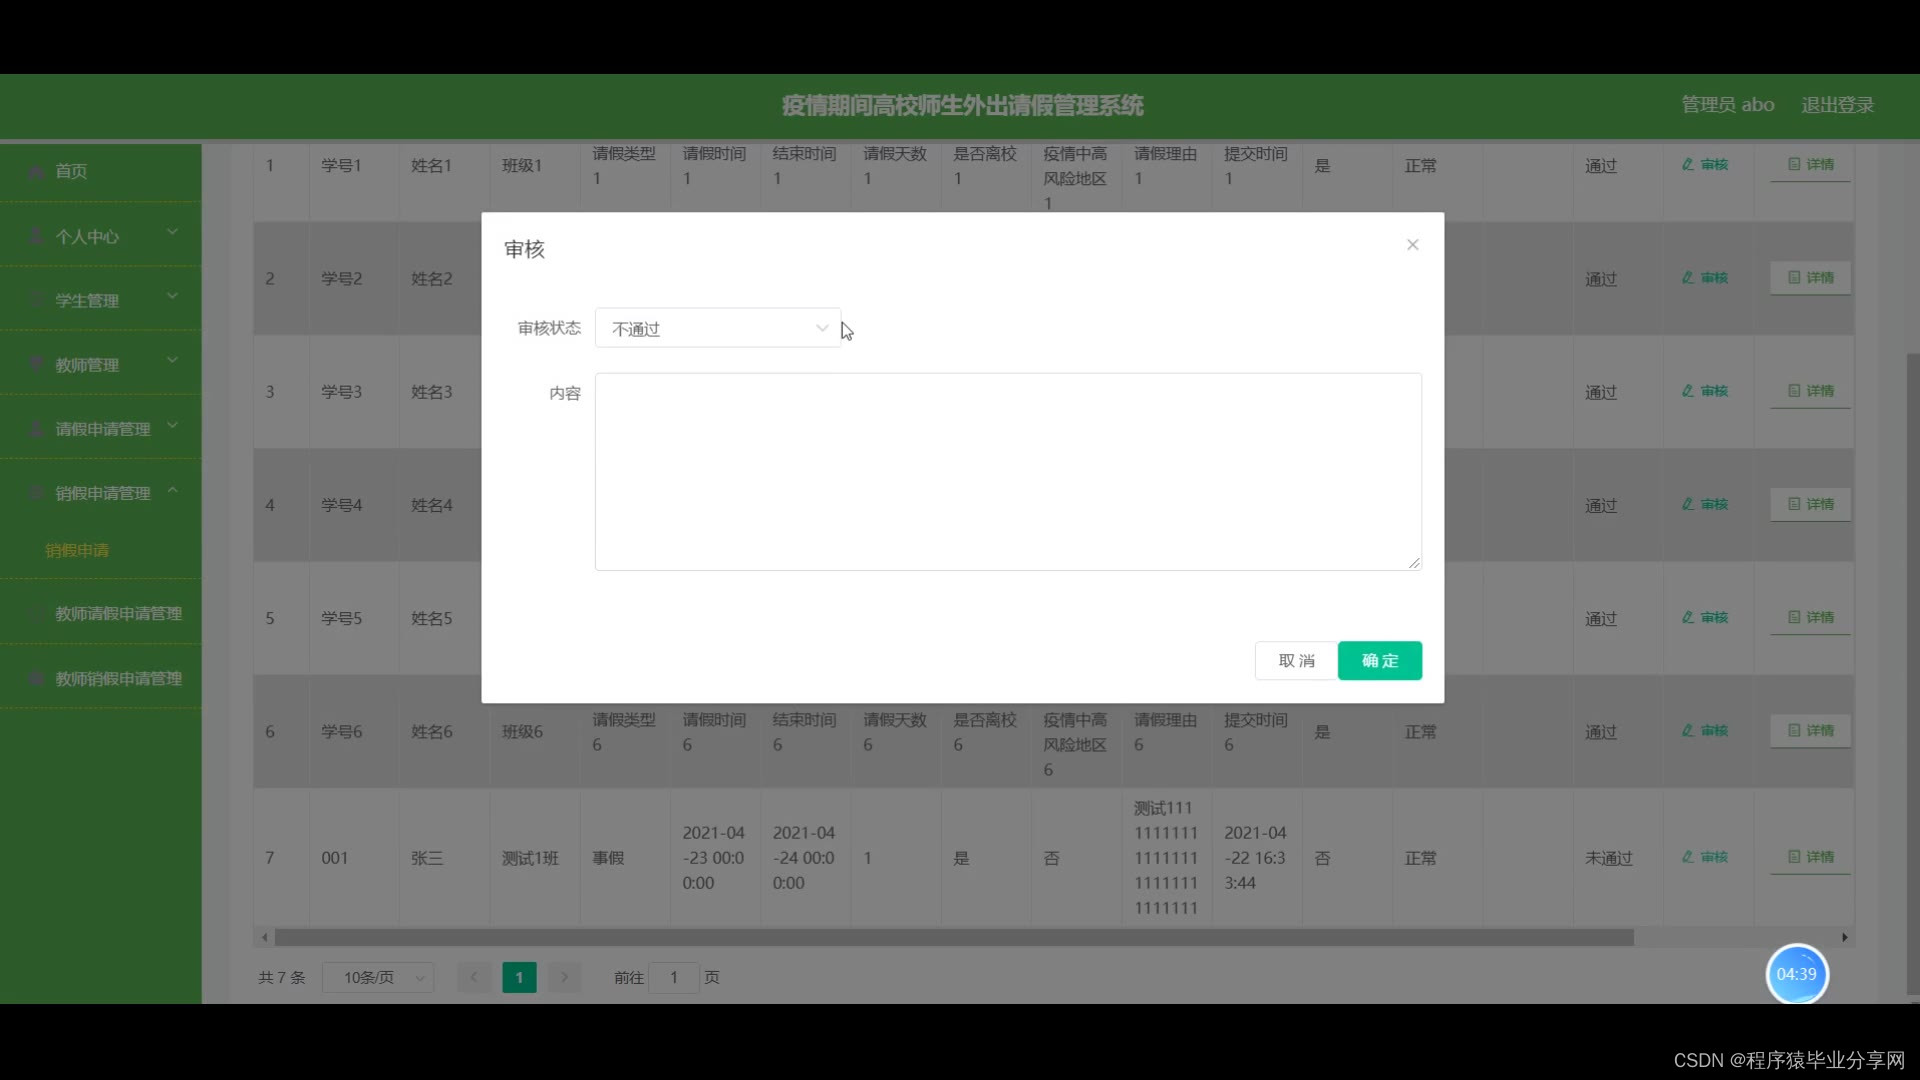Viewport: 1920px width, 1080px height.
Task: Select 销假申请 submenu item
Action: tap(77, 550)
